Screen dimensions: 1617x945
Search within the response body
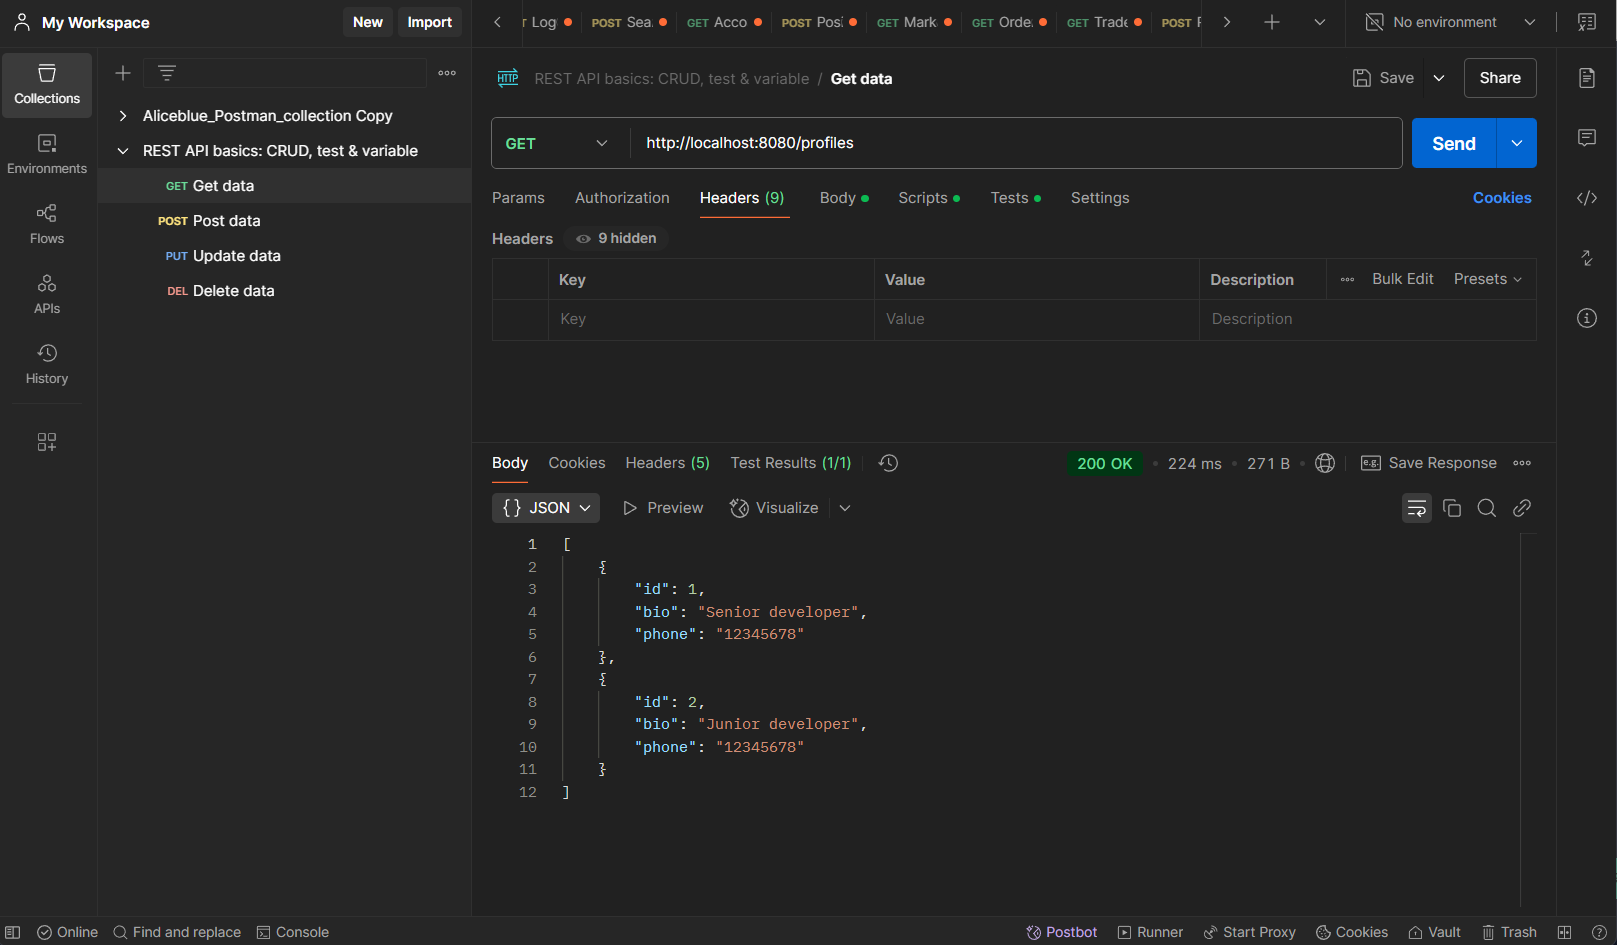pos(1487,508)
